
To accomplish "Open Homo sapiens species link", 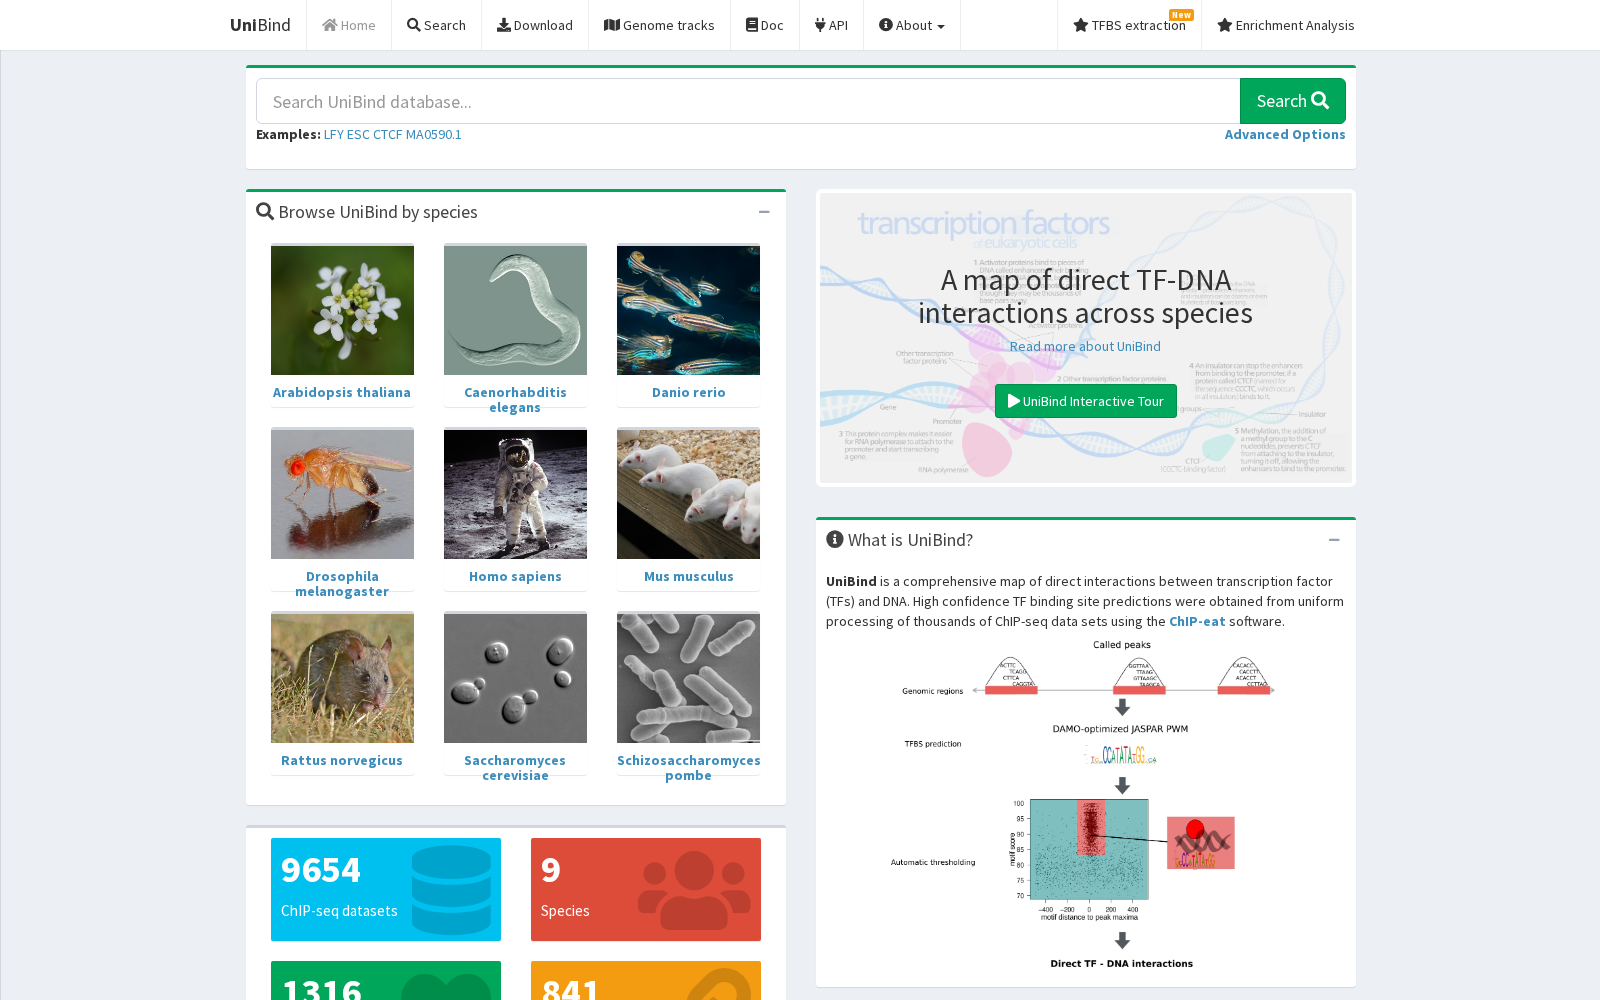I will click(515, 576).
